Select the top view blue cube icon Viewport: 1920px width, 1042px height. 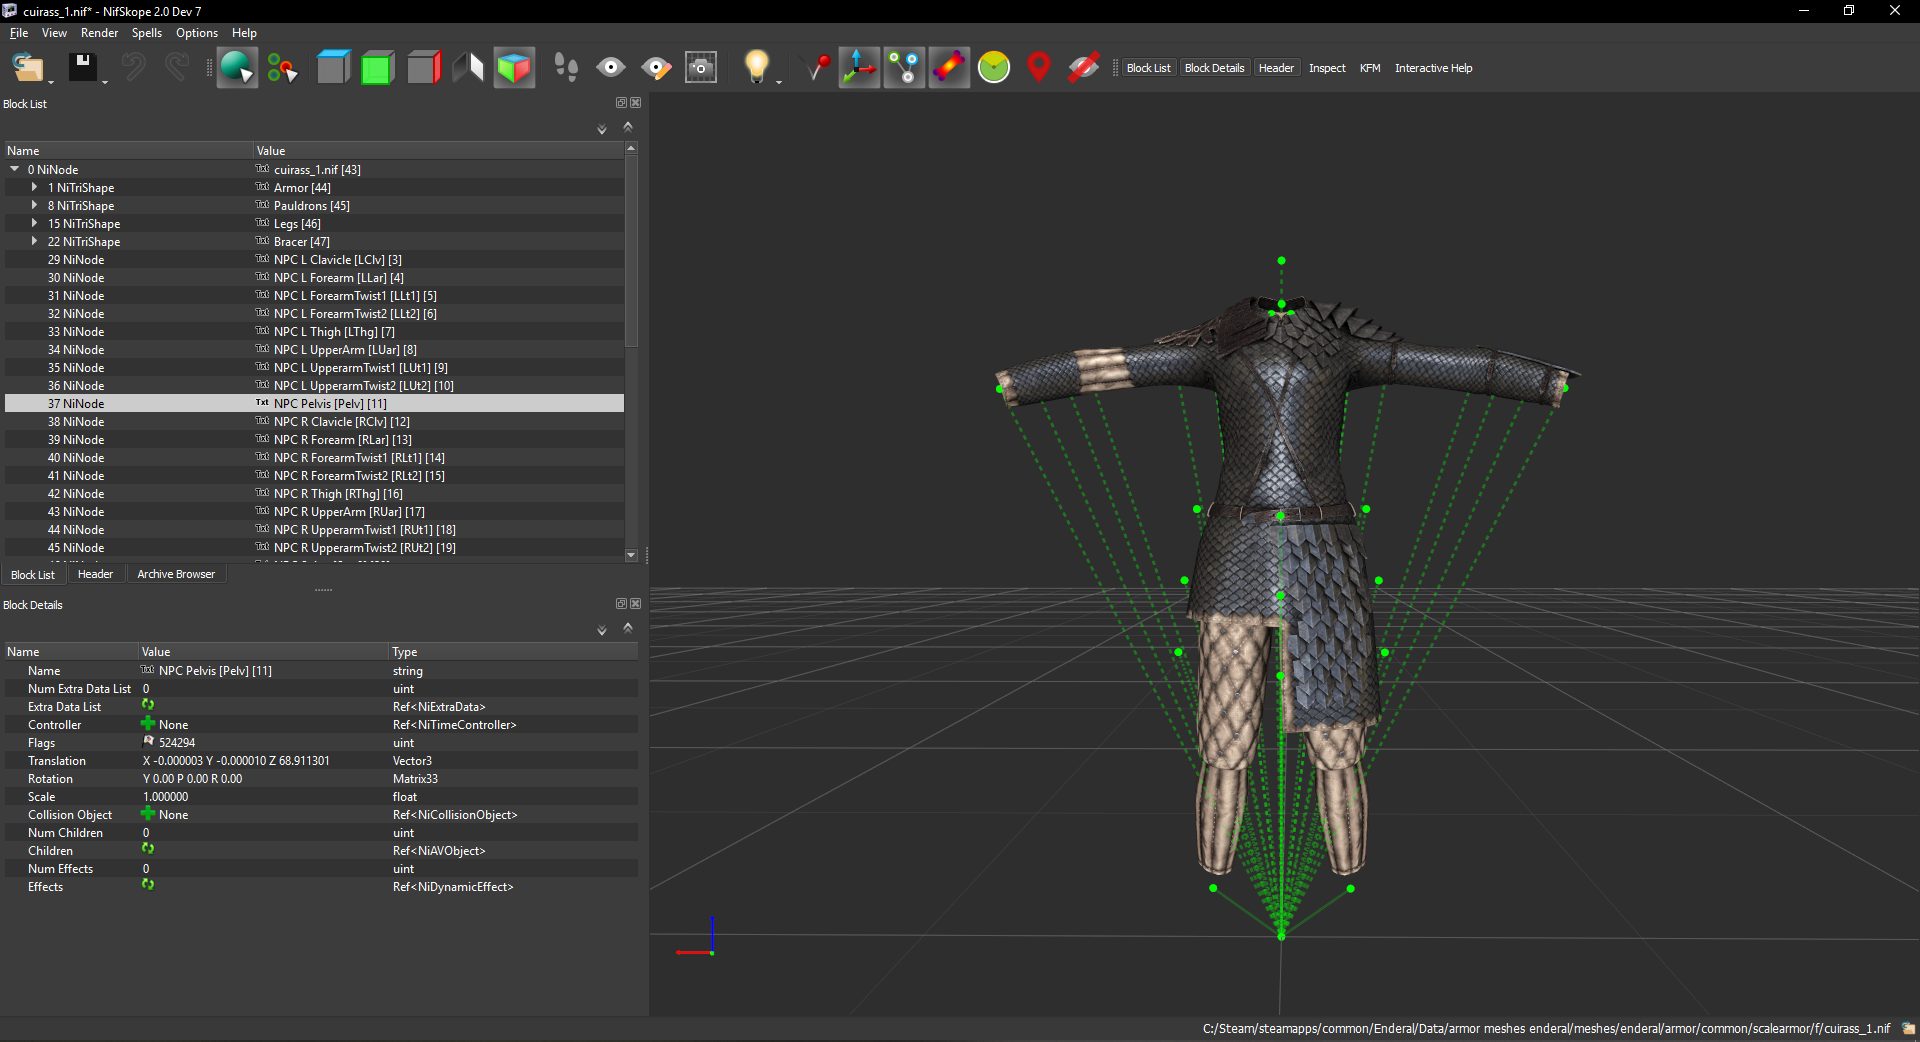pyautogui.click(x=333, y=68)
